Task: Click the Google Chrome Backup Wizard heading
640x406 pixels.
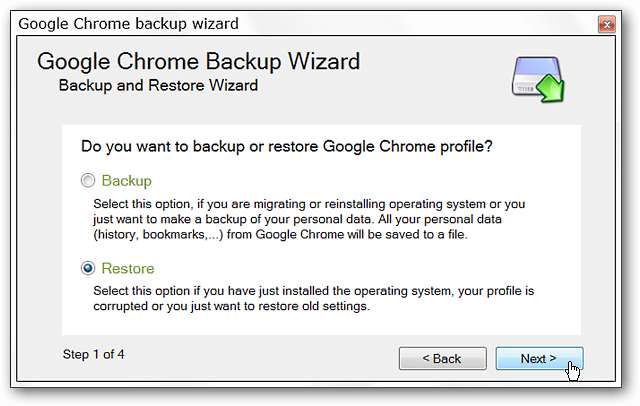Action: (198, 61)
